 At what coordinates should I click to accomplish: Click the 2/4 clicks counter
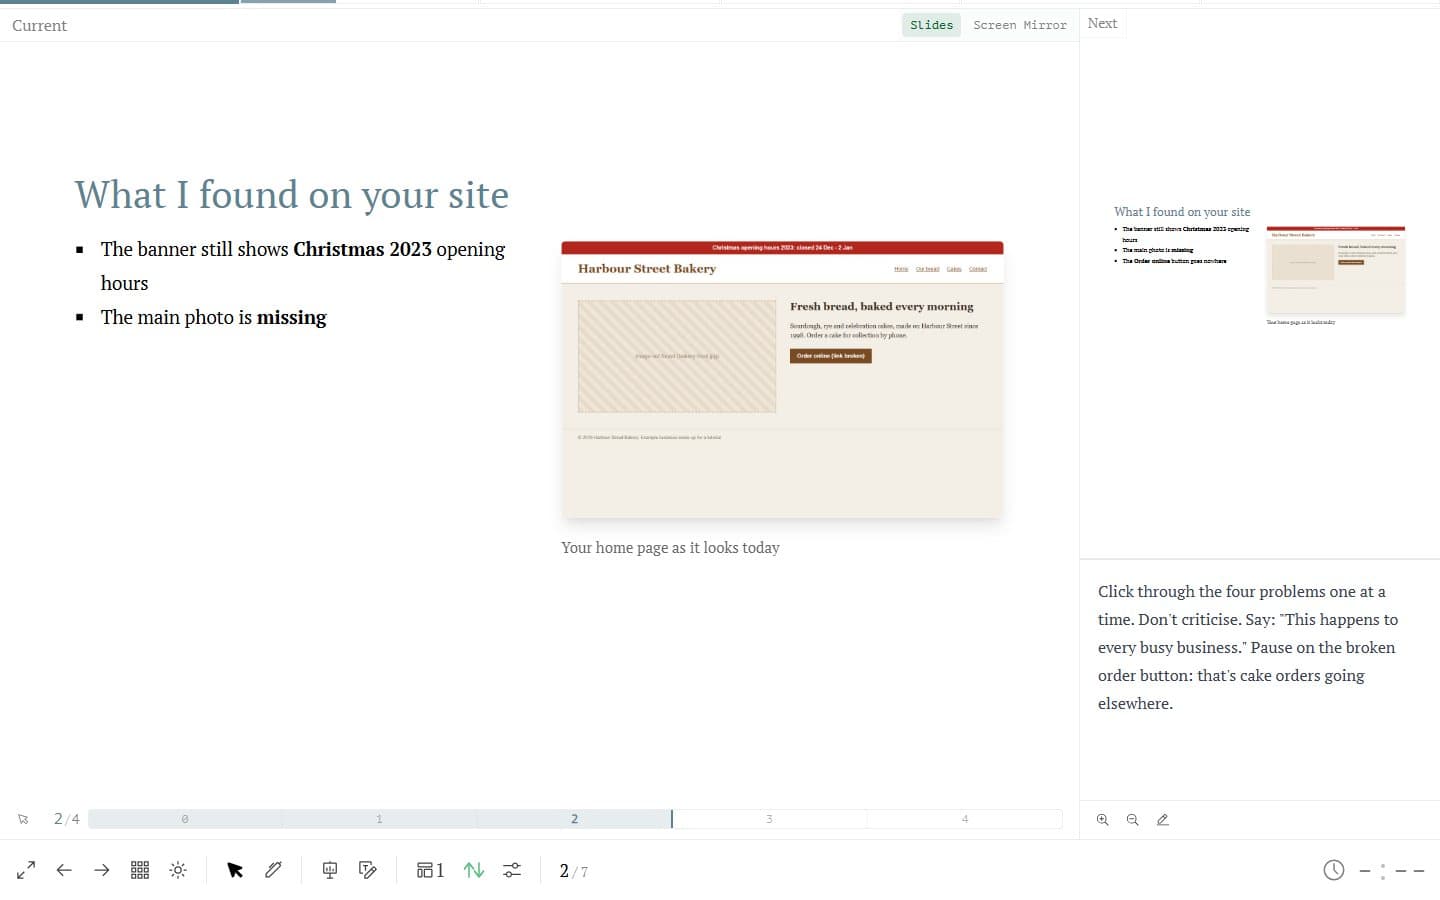[x=66, y=819]
